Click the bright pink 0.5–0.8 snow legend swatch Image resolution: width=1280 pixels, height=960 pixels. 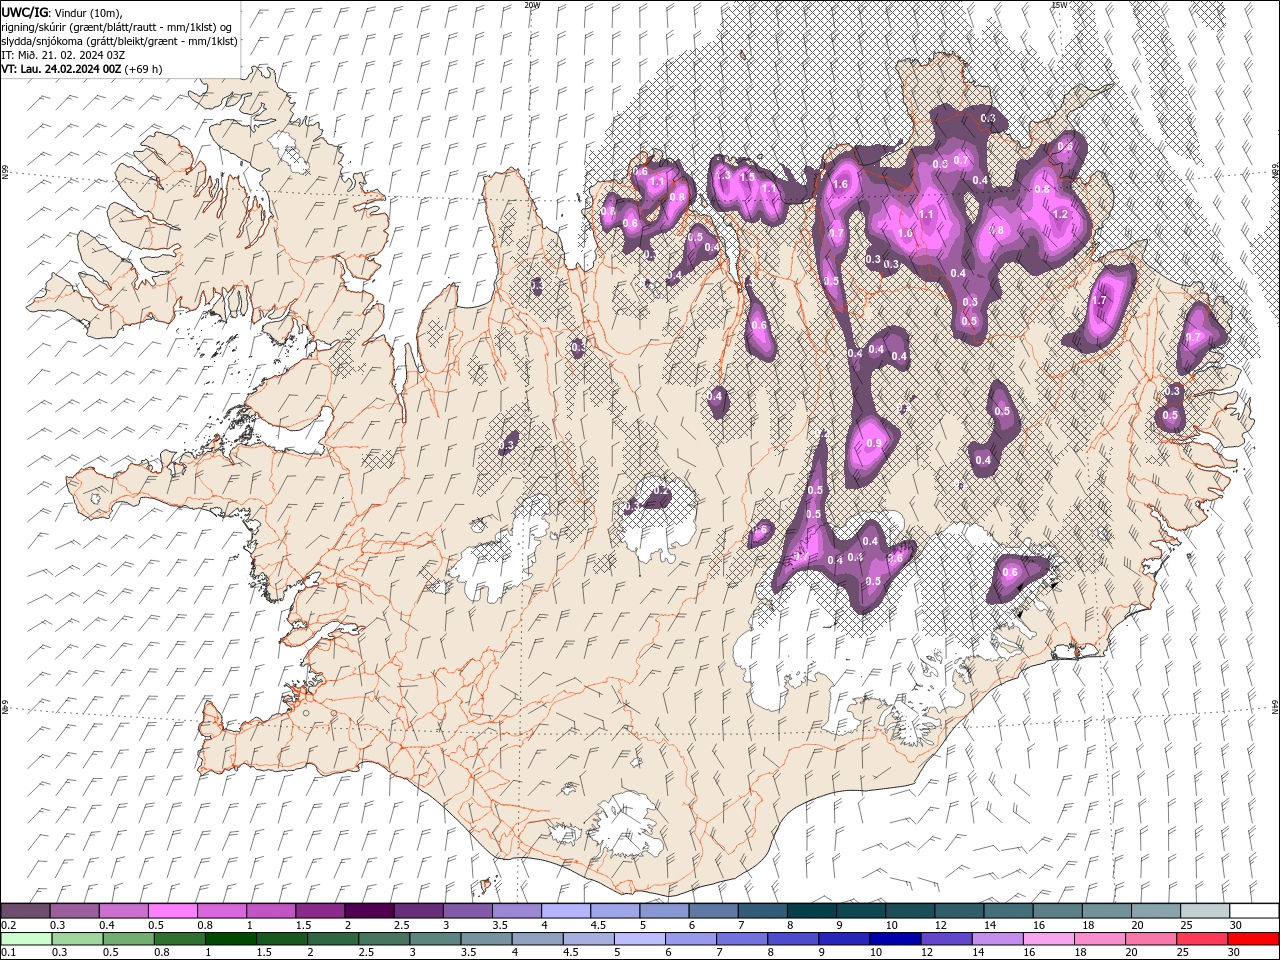(x=173, y=911)
